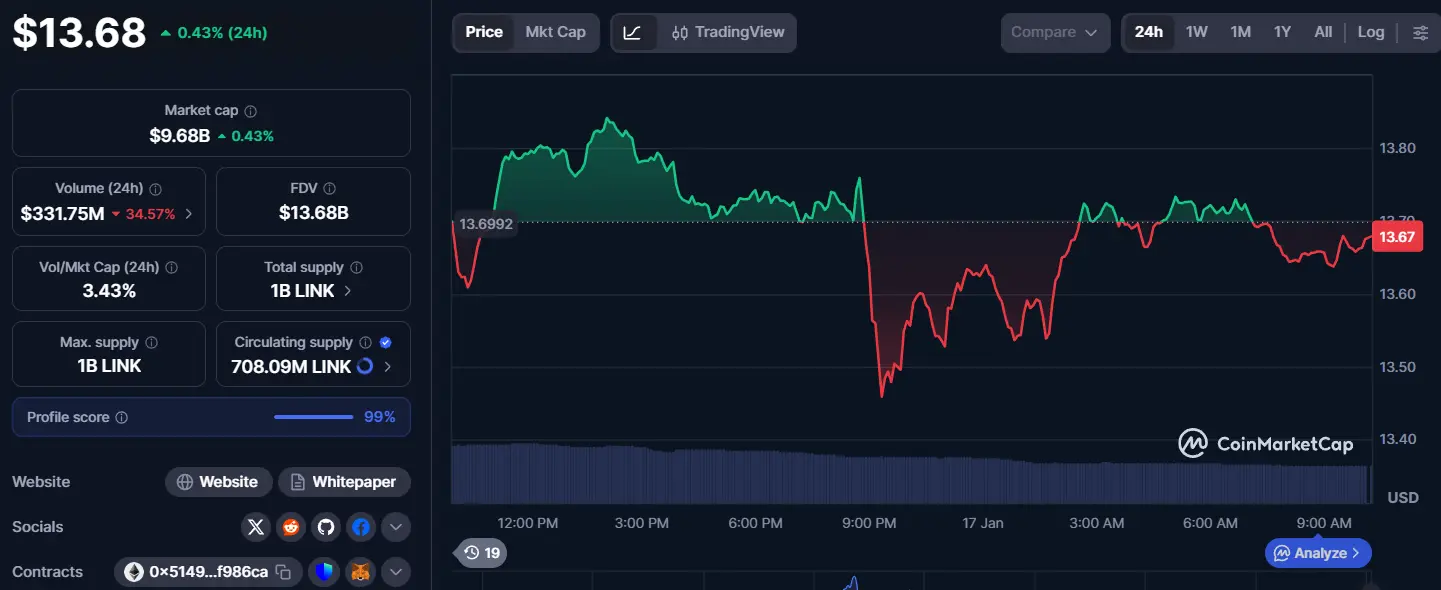This screenshot has width=1441, height=590.
Task: Open the GitHub social icon
Action: (x=326, y=527)
